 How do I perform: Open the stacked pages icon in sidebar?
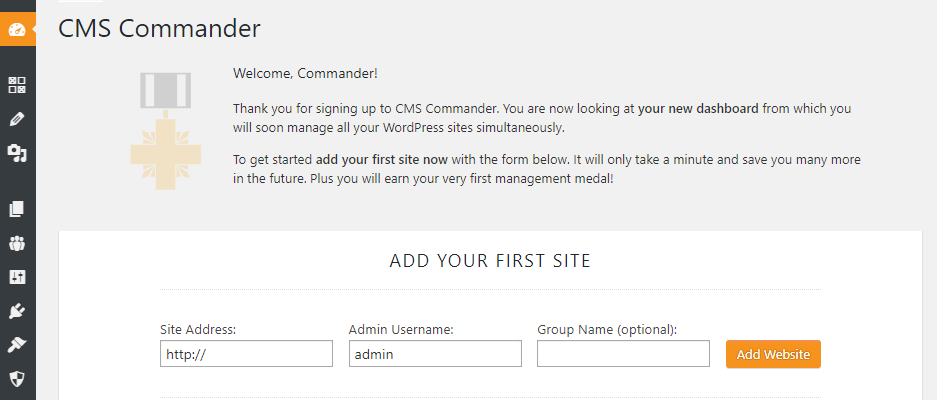tap(17, 209)
